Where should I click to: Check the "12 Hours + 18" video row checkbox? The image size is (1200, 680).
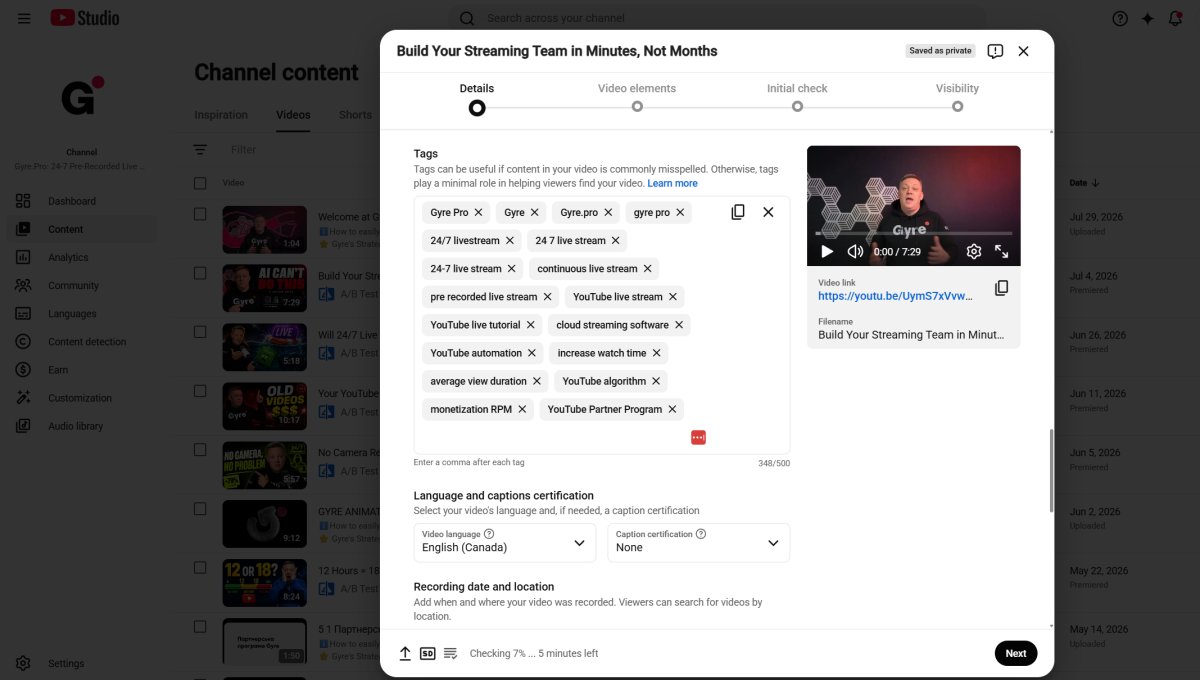200,568
